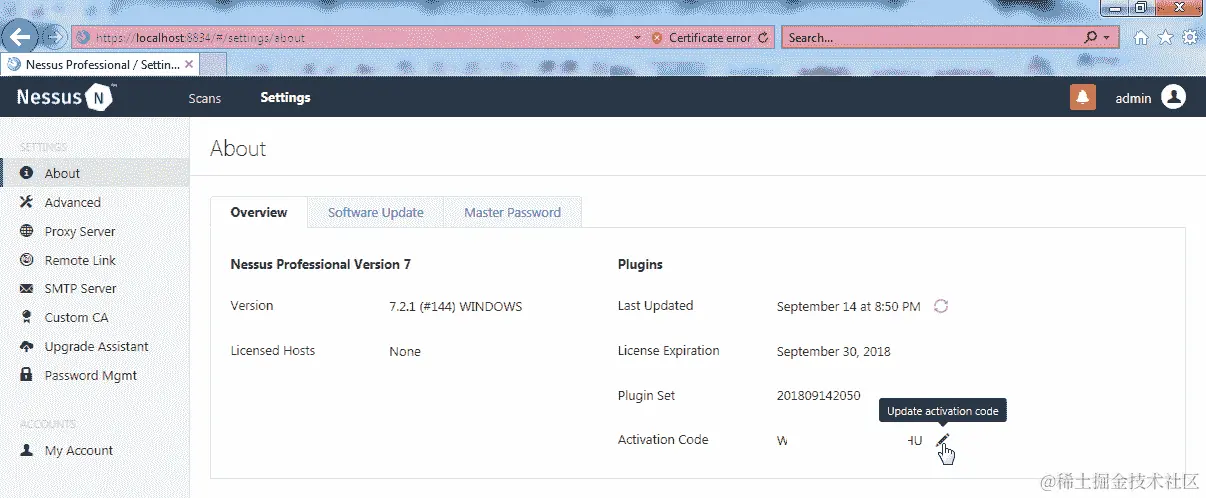Open the Upgrade Assistant page
The image size is (1206, 498).
click(95, 346)
